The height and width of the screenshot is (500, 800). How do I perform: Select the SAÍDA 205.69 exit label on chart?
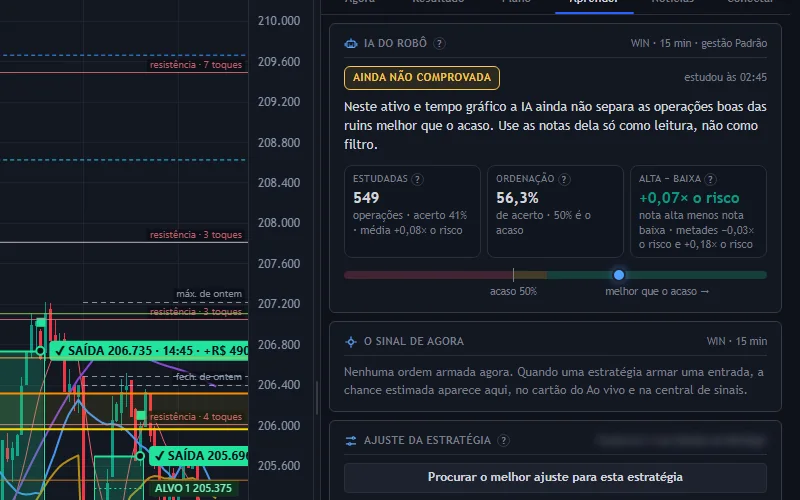coord(199,456)
